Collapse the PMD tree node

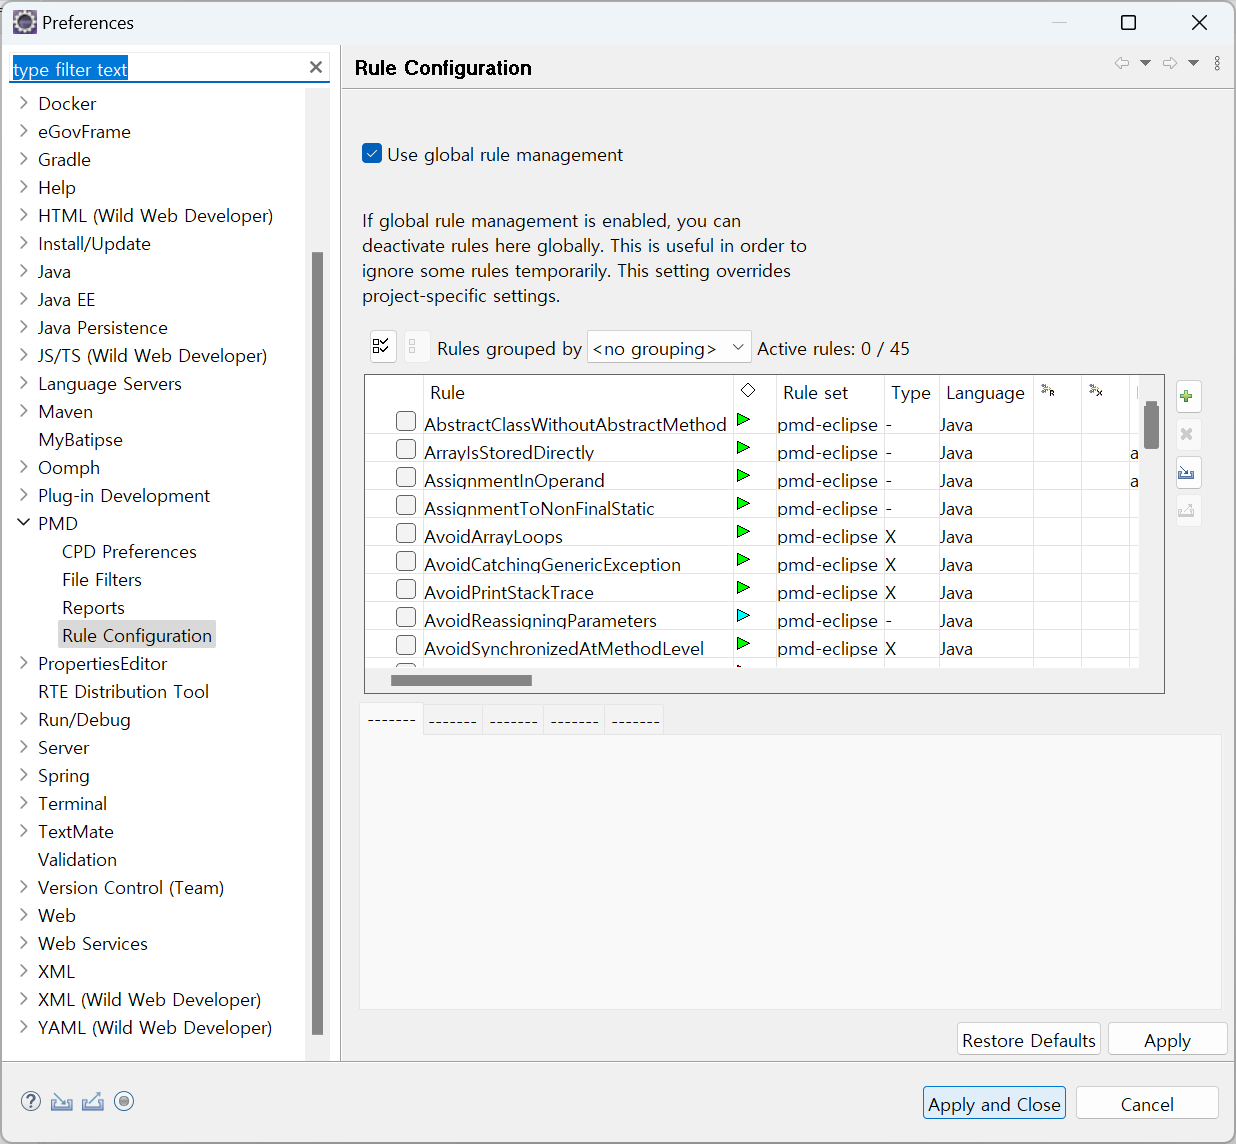coord(24,523)
